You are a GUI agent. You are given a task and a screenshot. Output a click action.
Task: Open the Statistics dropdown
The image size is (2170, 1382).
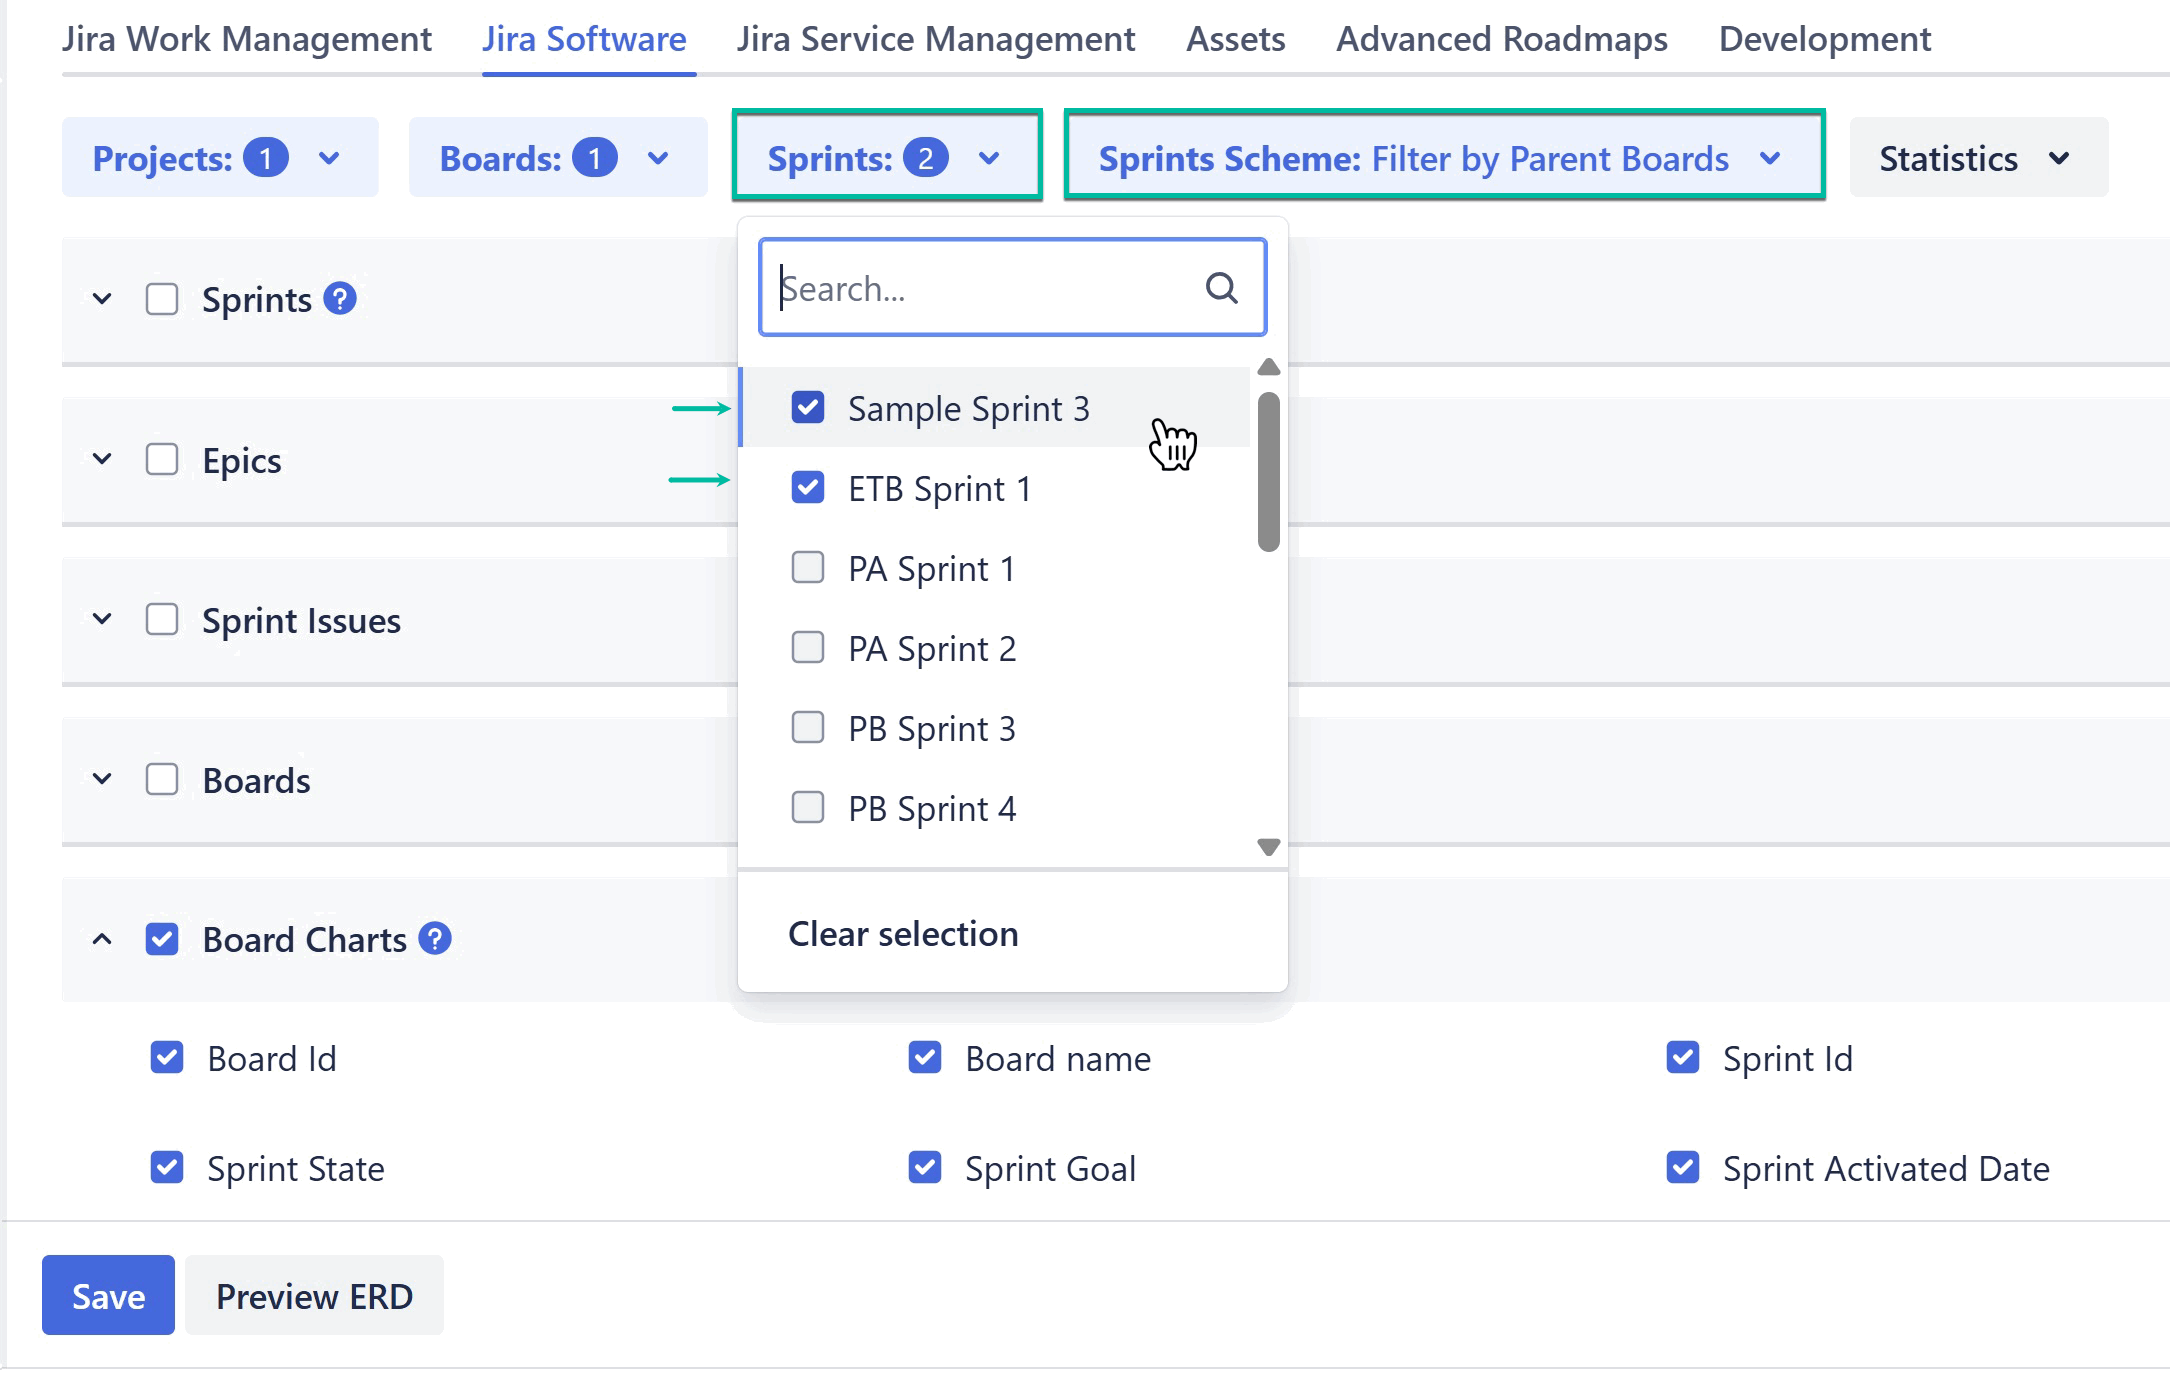[1977, 158]
